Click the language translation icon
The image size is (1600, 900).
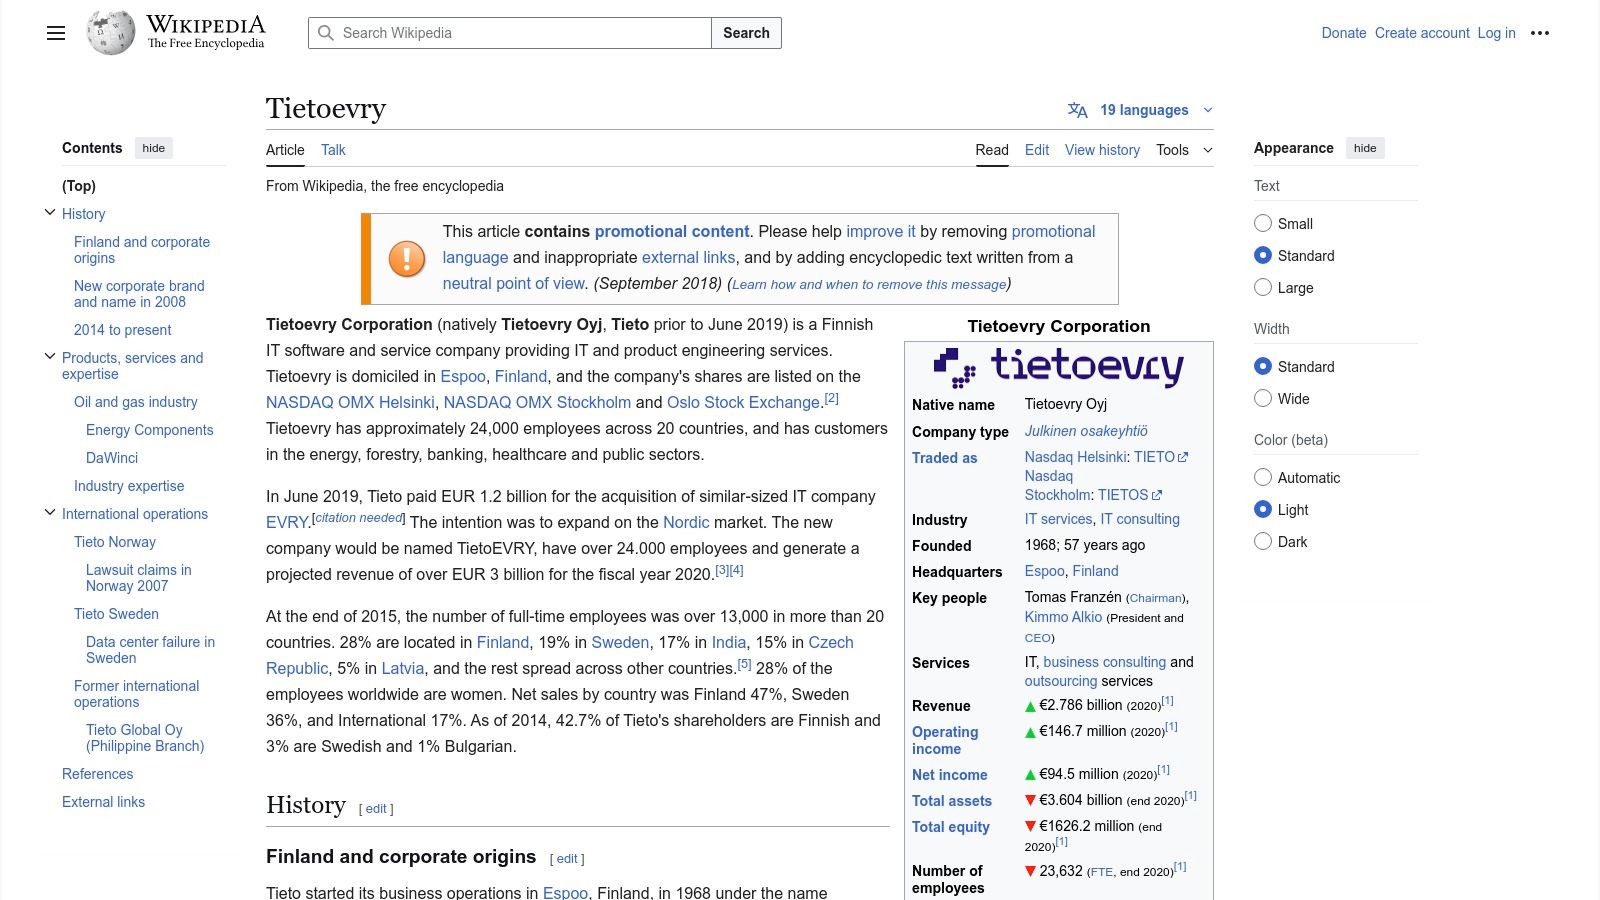pyautogui.click(x=1078, y=110)
